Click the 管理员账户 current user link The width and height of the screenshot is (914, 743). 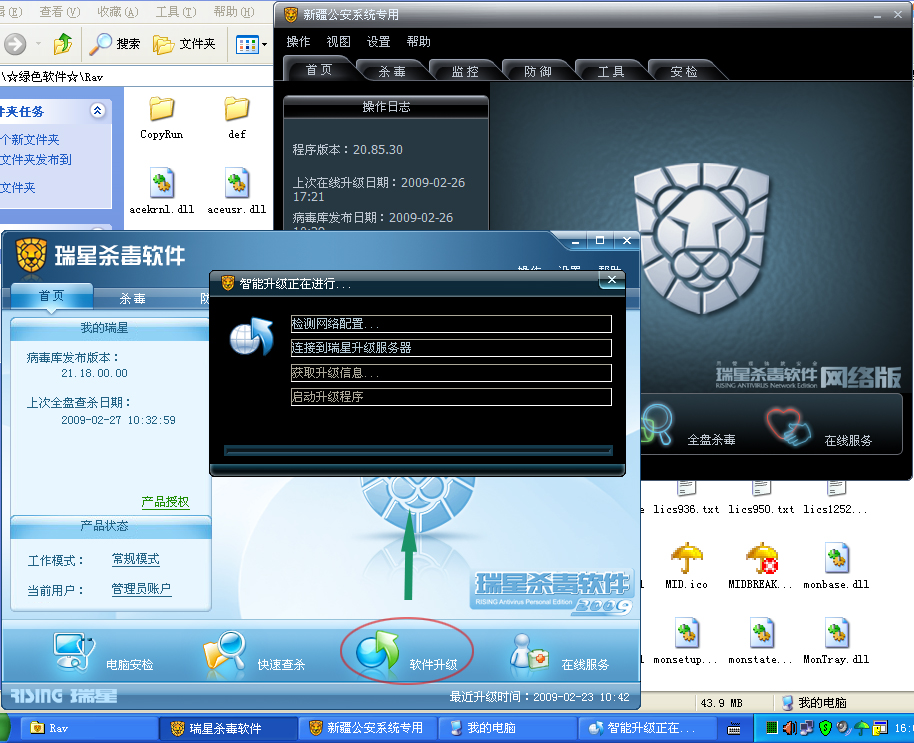click(x=142, y=589)
